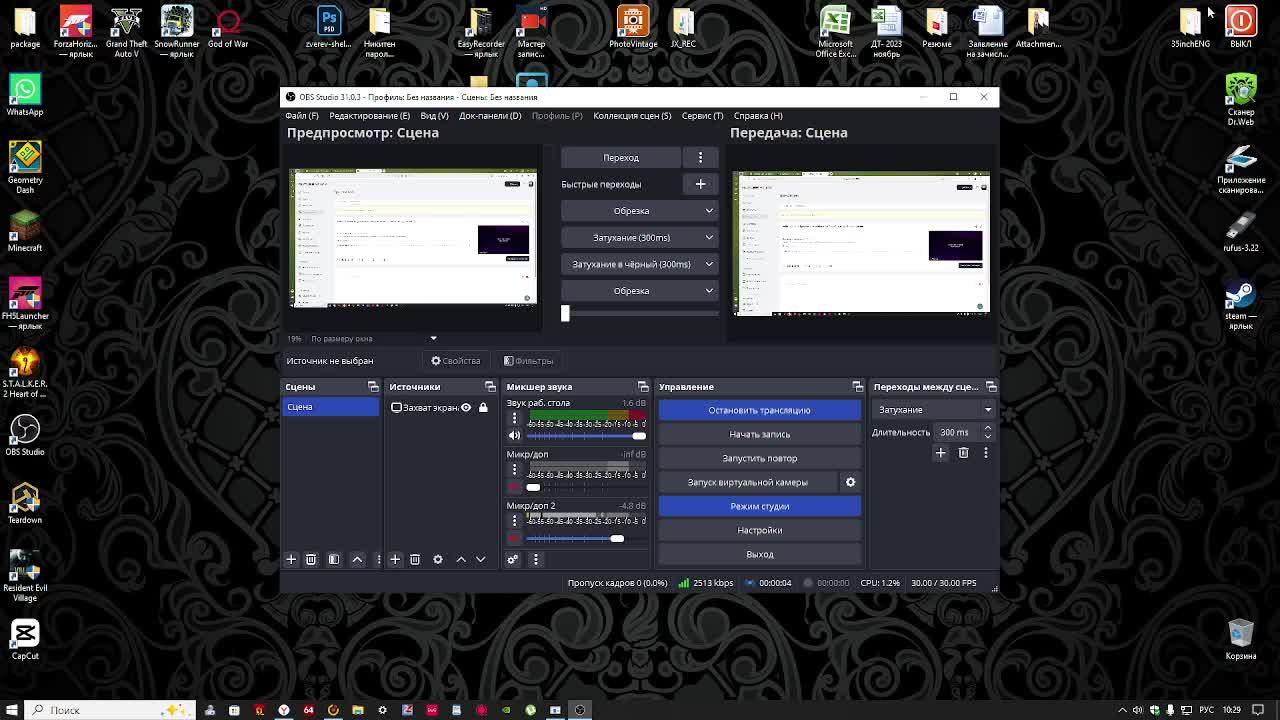
Task: Move source down in Sources dock
Action: 480,559
